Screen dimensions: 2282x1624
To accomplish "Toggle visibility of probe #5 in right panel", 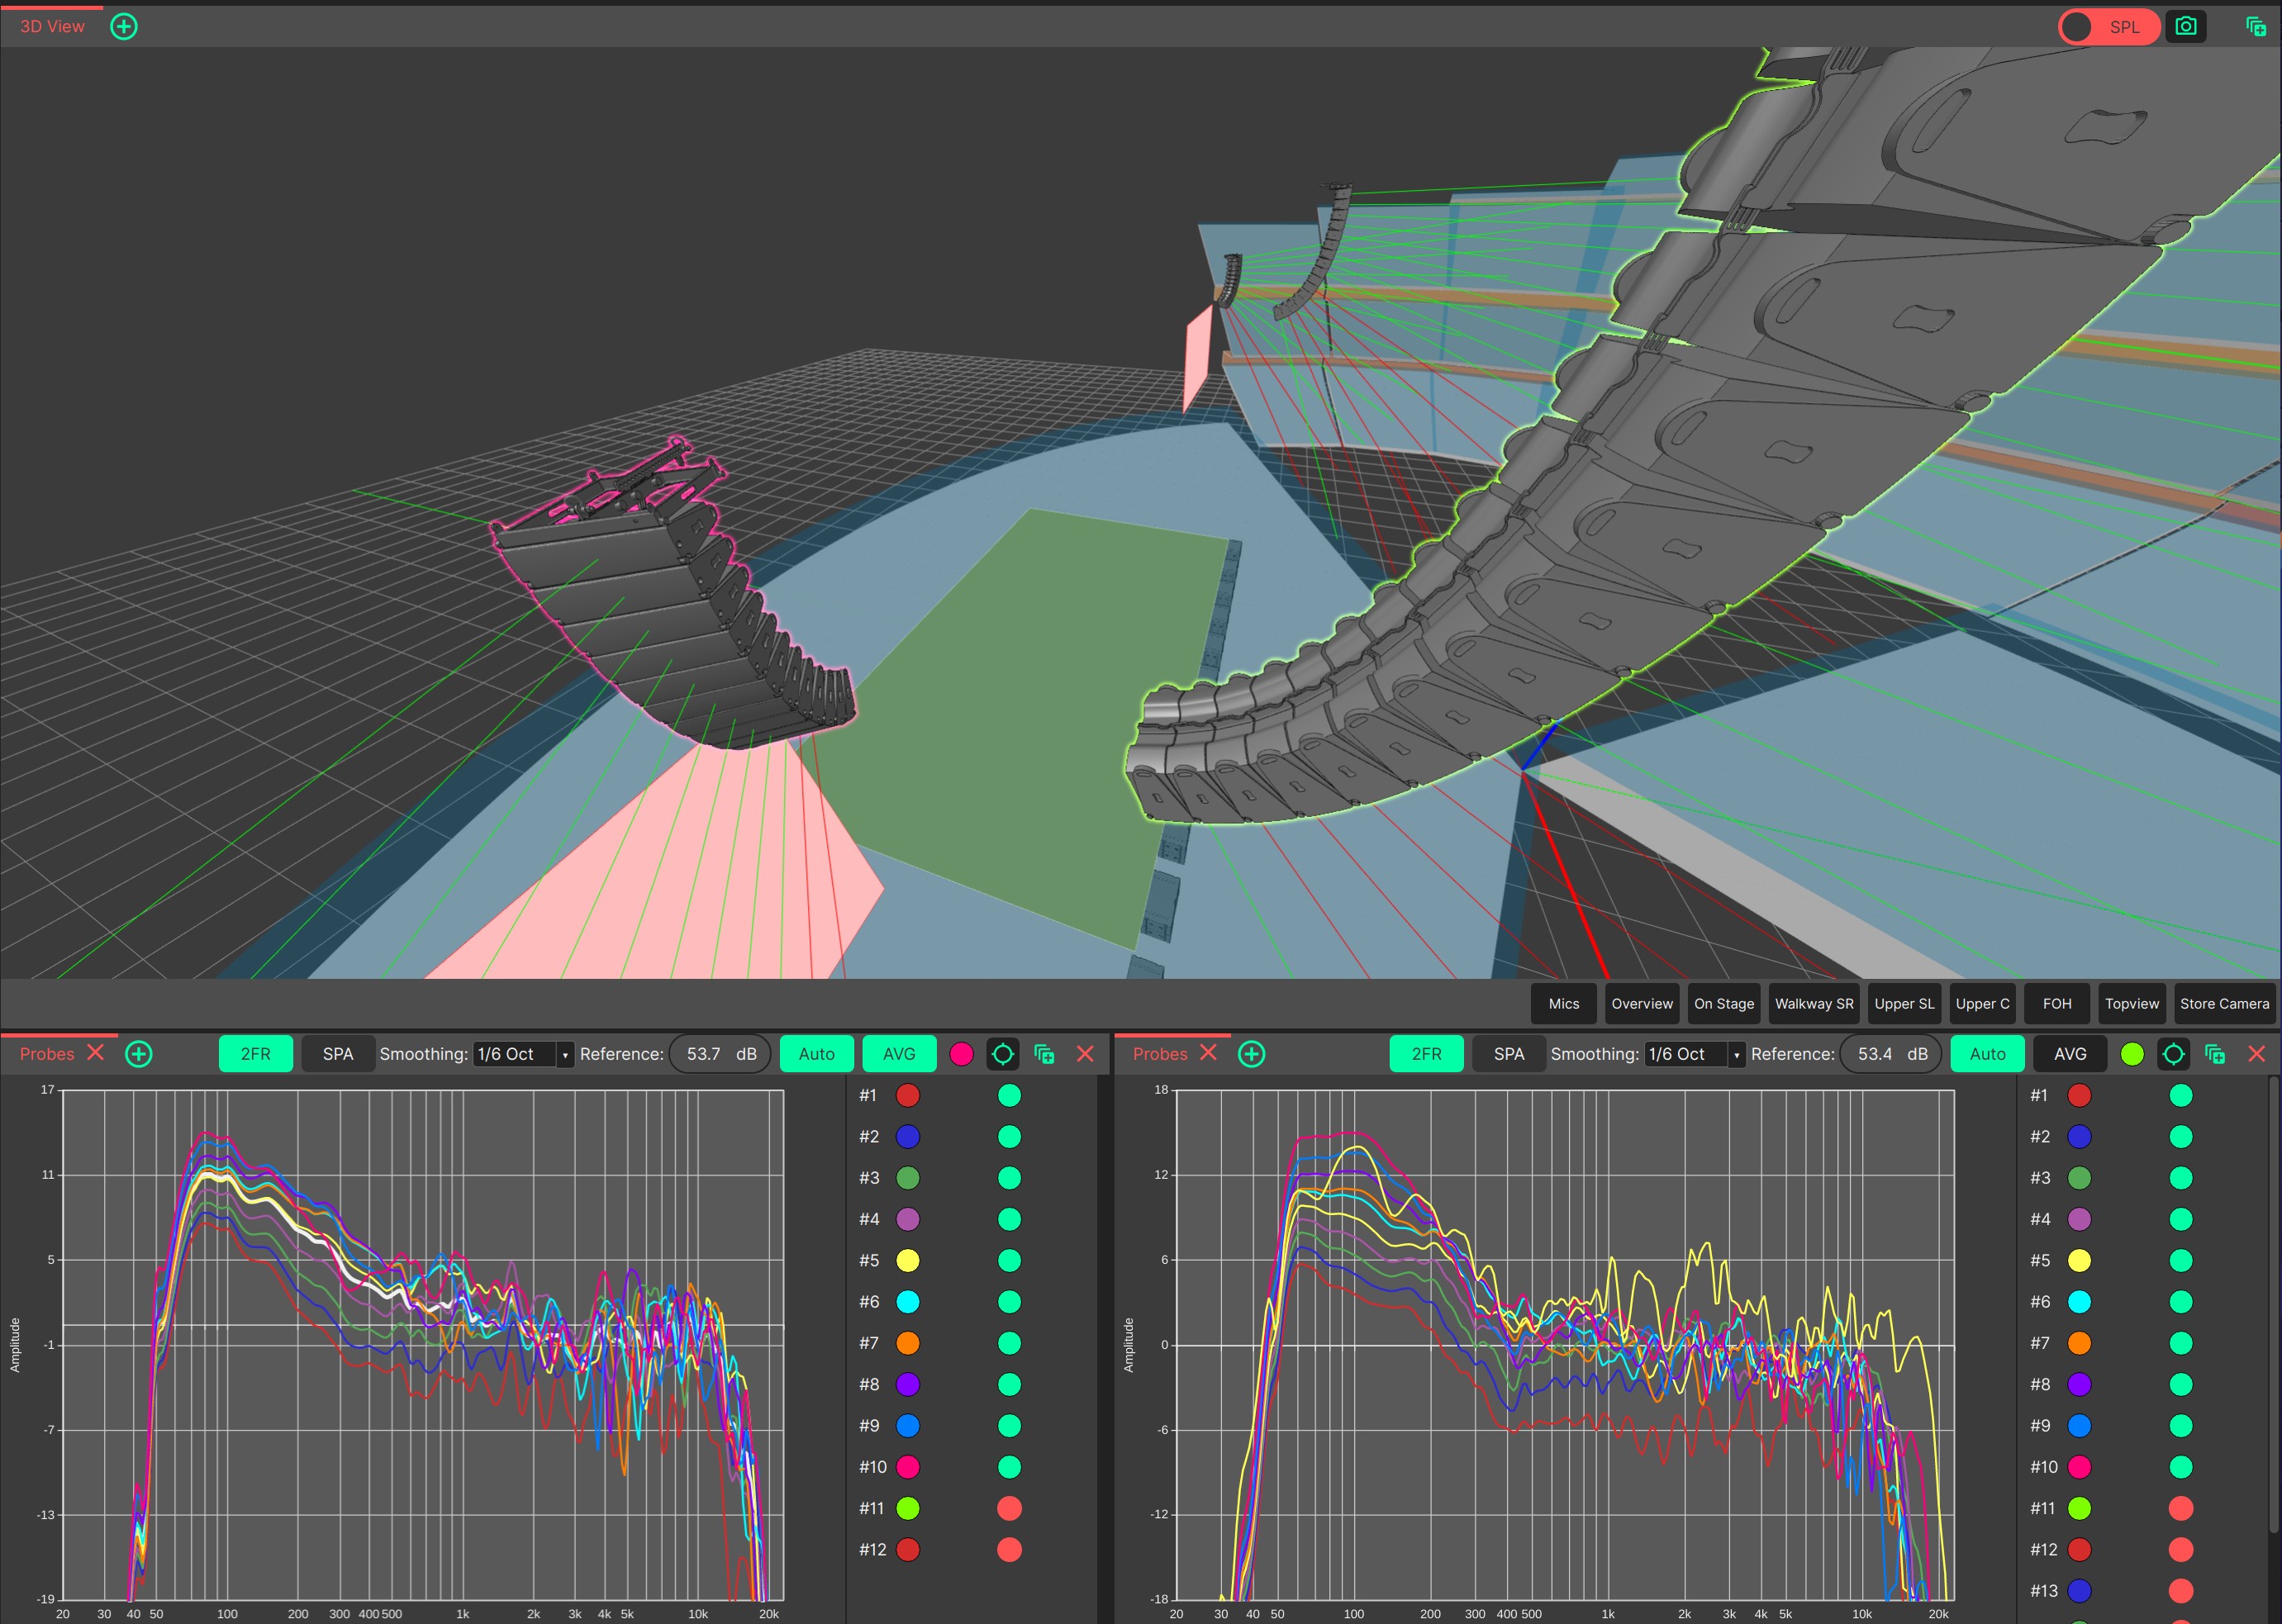I will 2180,1260.
